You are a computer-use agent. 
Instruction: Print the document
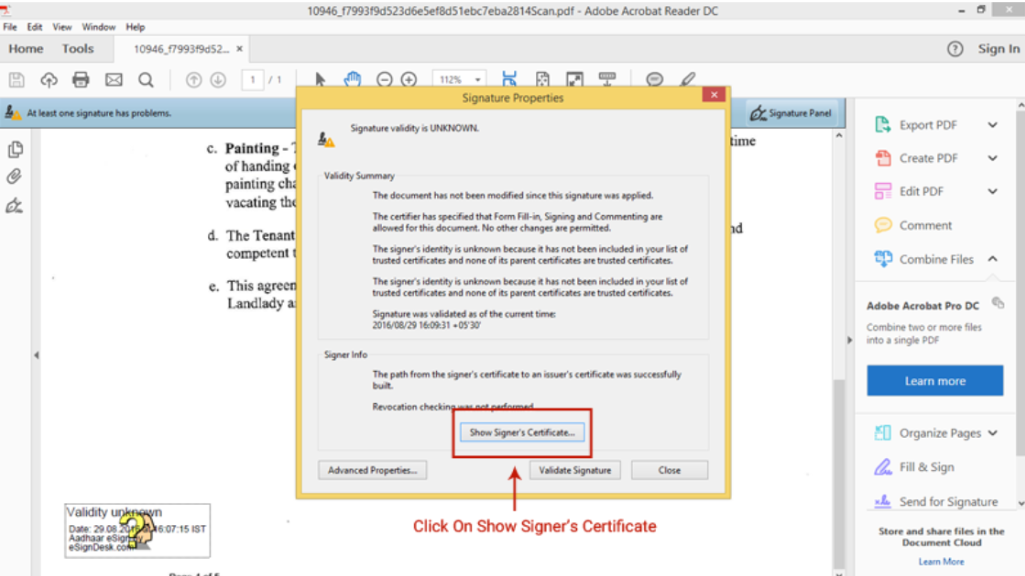coord(79,80)
